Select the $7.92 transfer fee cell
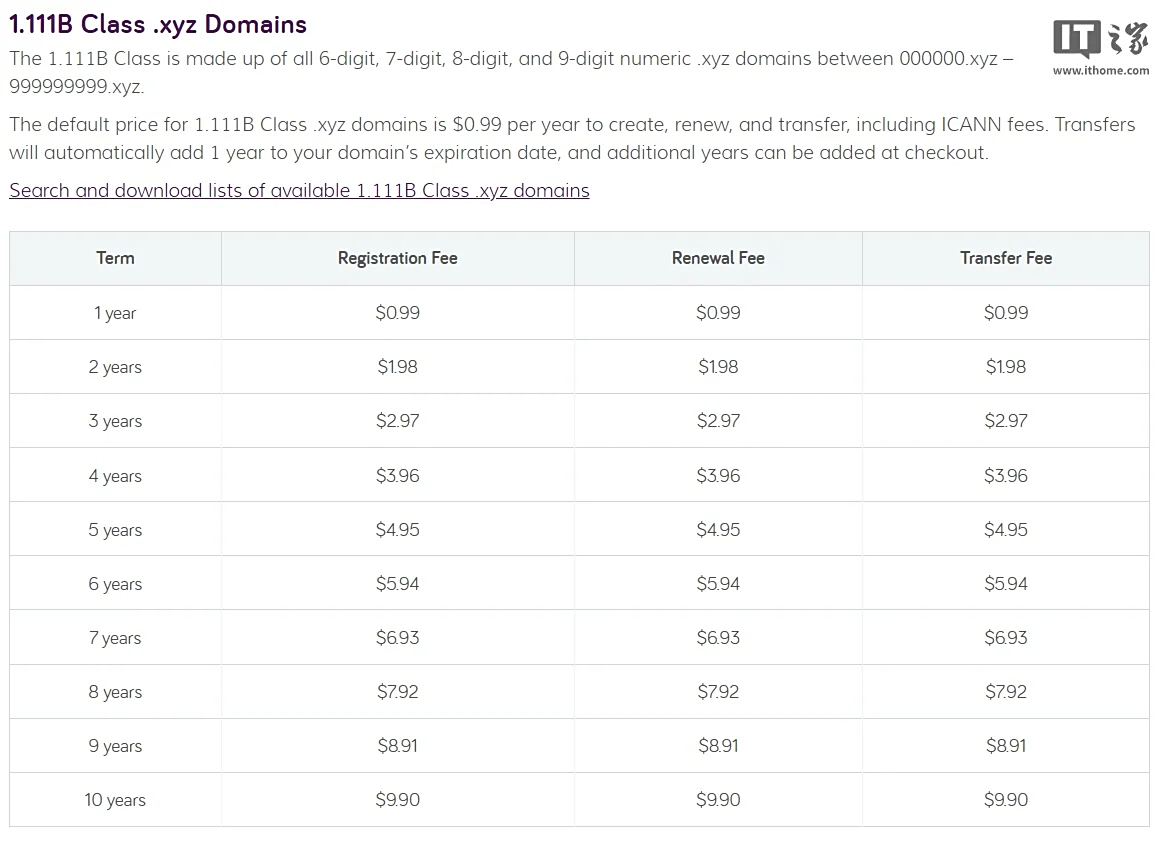 coord(1005,692)
